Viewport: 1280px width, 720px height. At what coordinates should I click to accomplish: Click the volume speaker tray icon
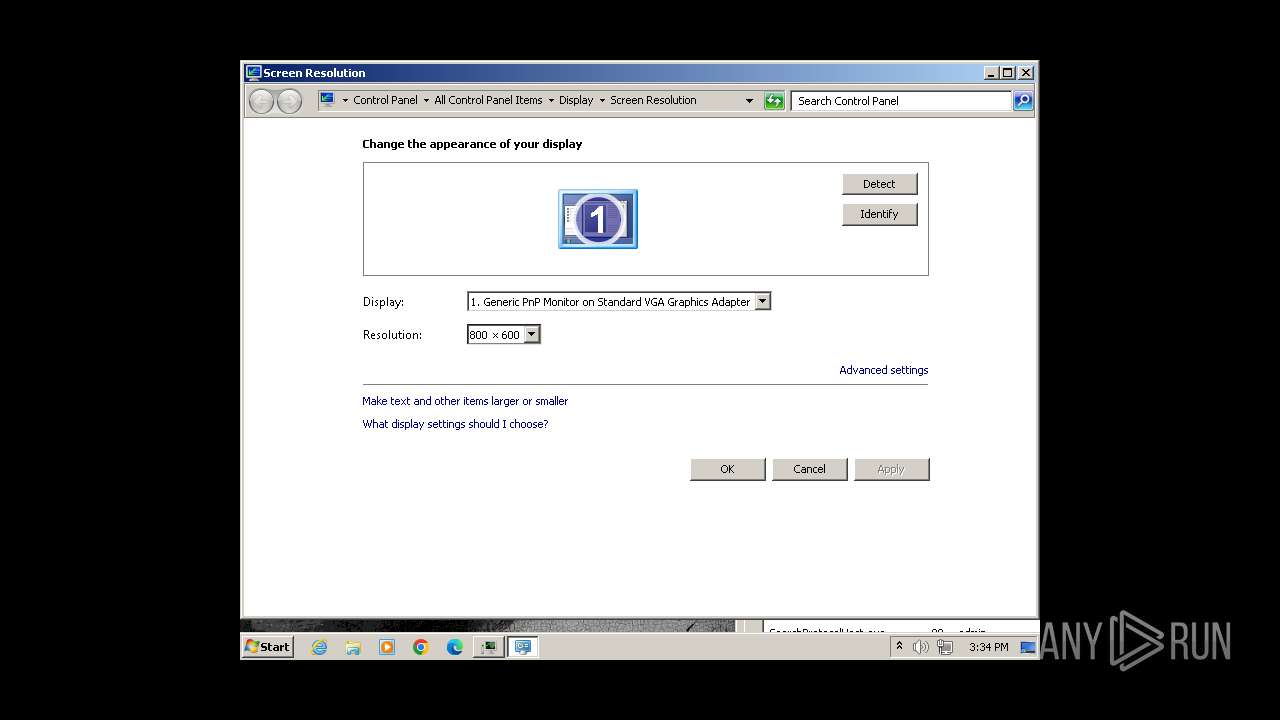(920, 647)
